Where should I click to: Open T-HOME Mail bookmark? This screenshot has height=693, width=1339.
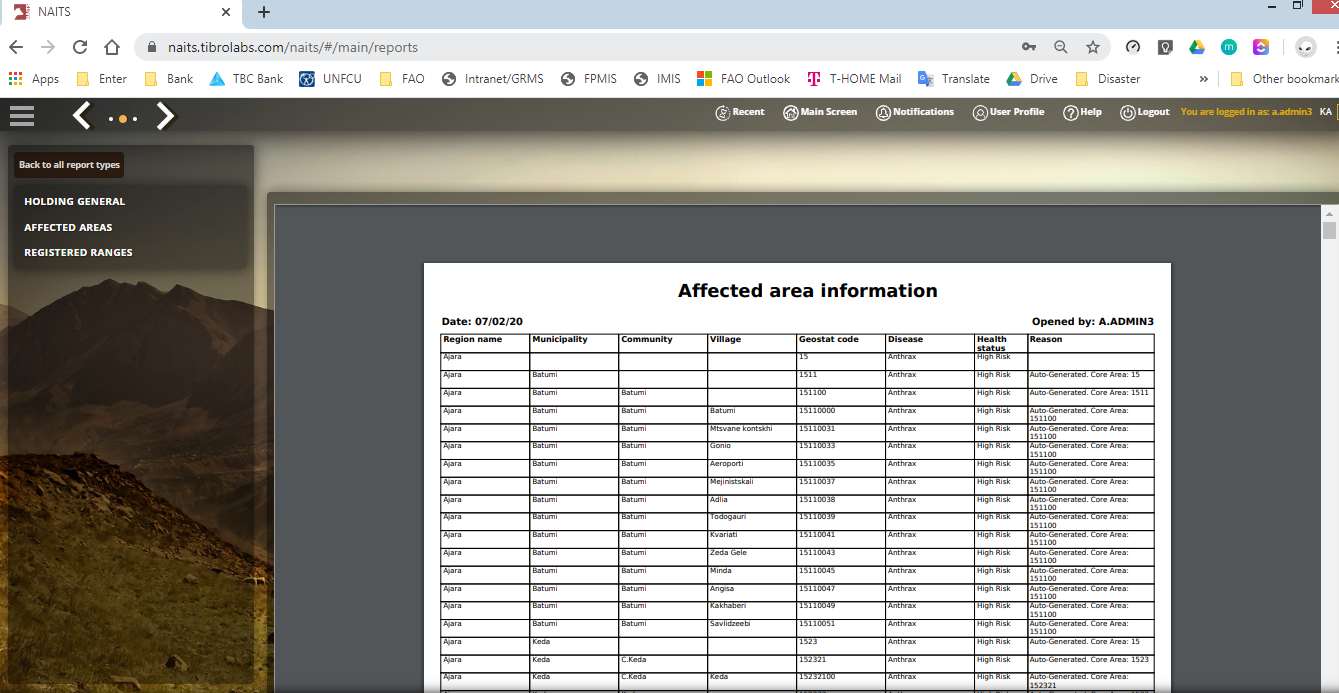pyautogui.click(x=854, y=79)
